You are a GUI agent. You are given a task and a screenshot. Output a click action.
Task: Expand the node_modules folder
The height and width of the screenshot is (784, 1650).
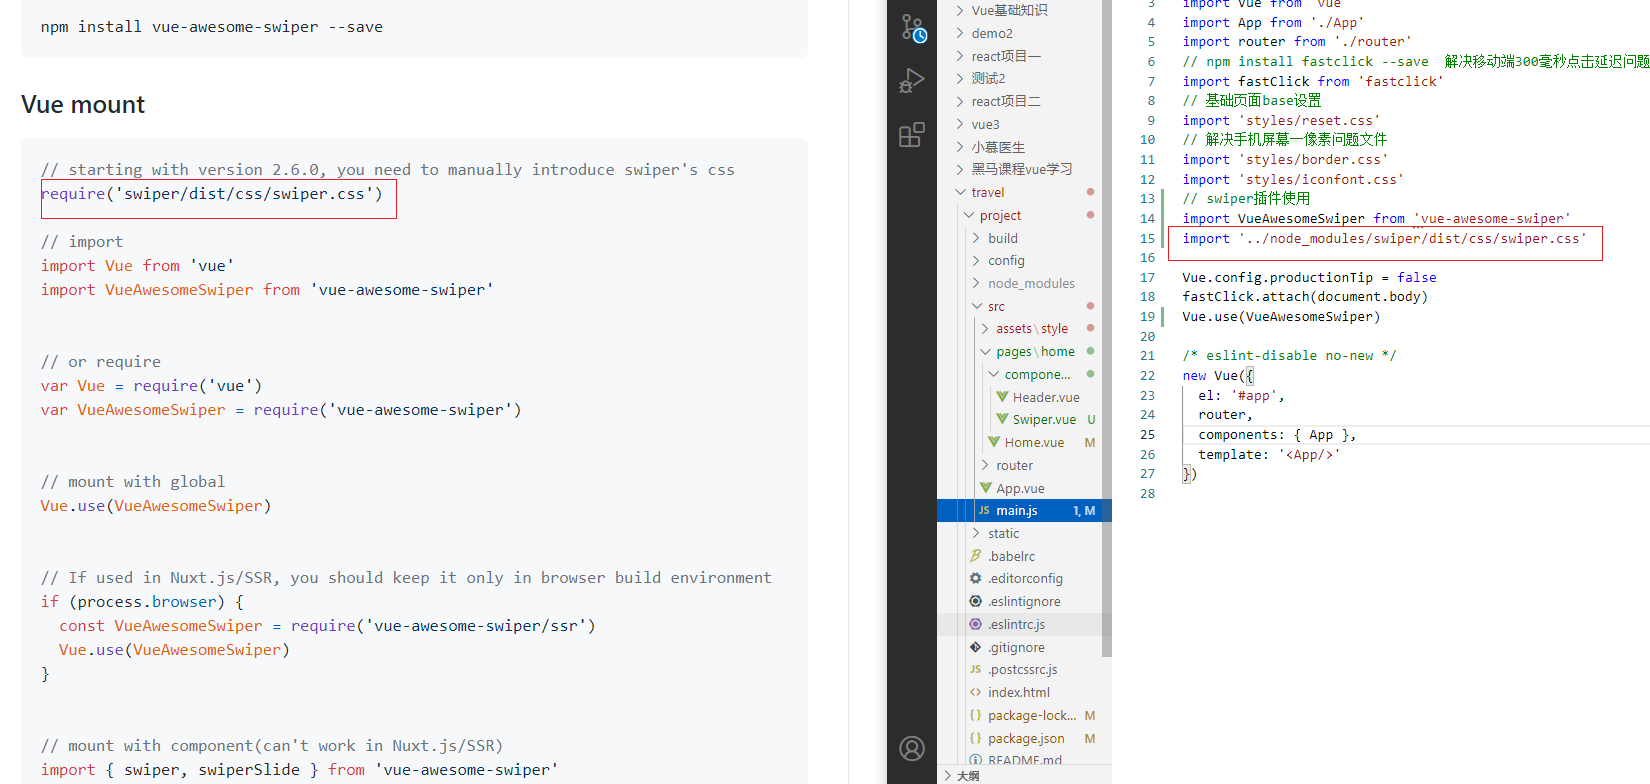coord(976,283)
